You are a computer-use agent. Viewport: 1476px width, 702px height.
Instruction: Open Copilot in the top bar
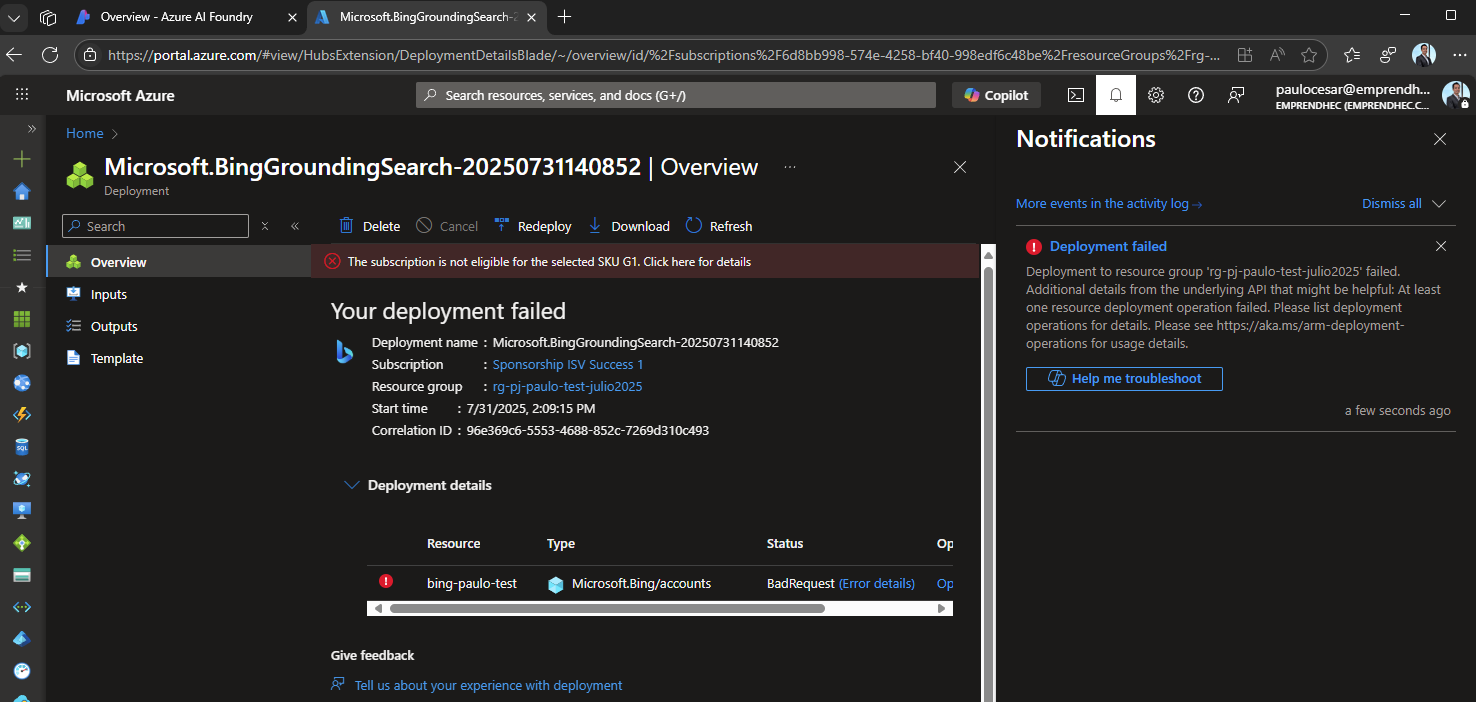[996, 94]
